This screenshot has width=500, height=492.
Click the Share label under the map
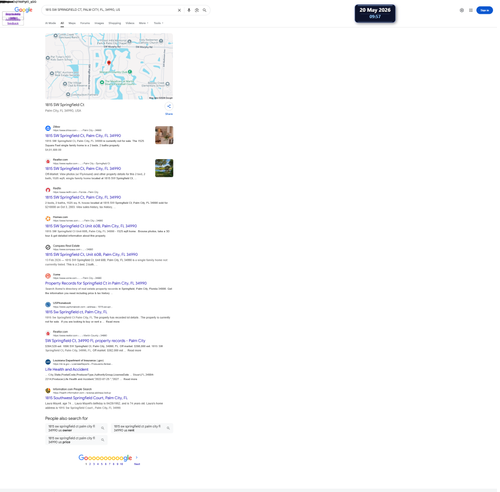(x=169, y=114)
